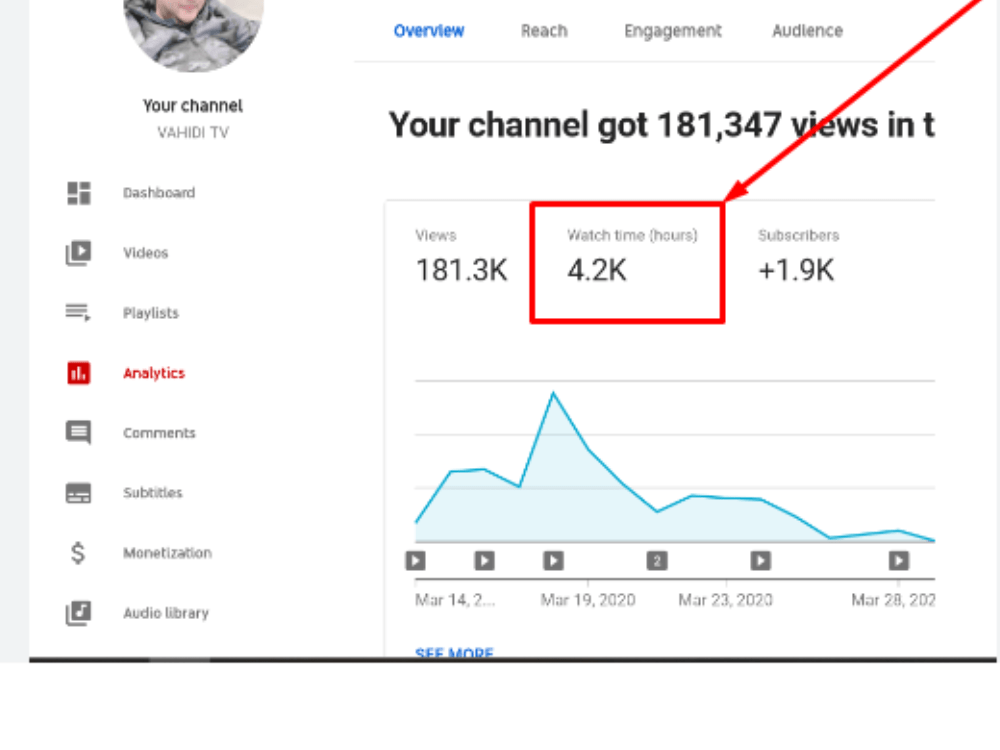Screen dimensions: 1000x750
Task: Click the chart peak data point
Action: coord(554,392)
